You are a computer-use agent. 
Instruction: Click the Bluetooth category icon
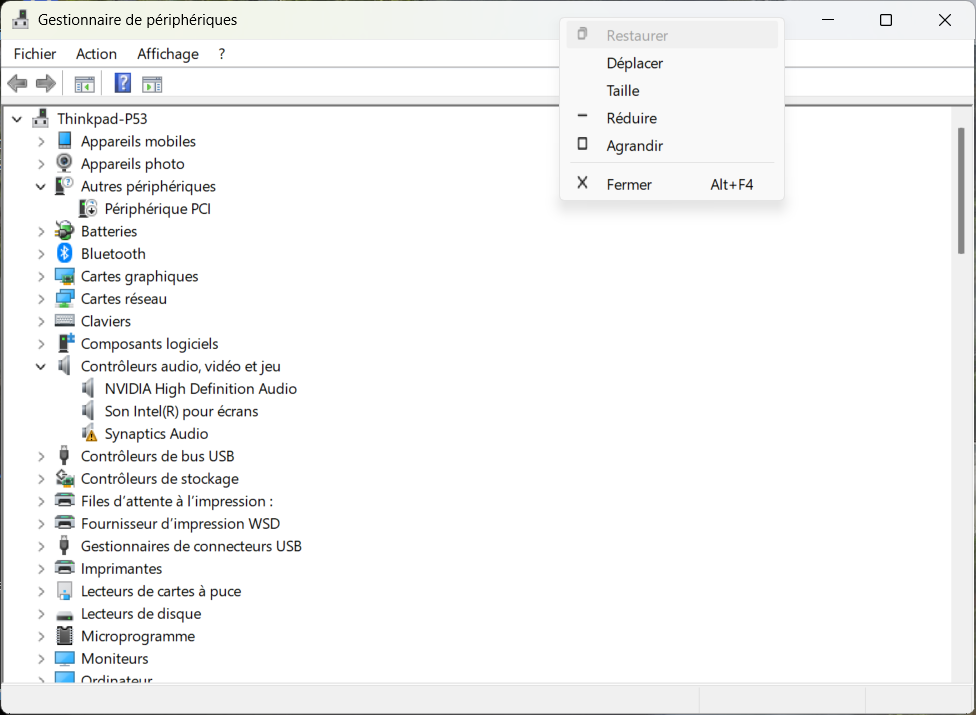pyautogui.click(x=65, y=253)
